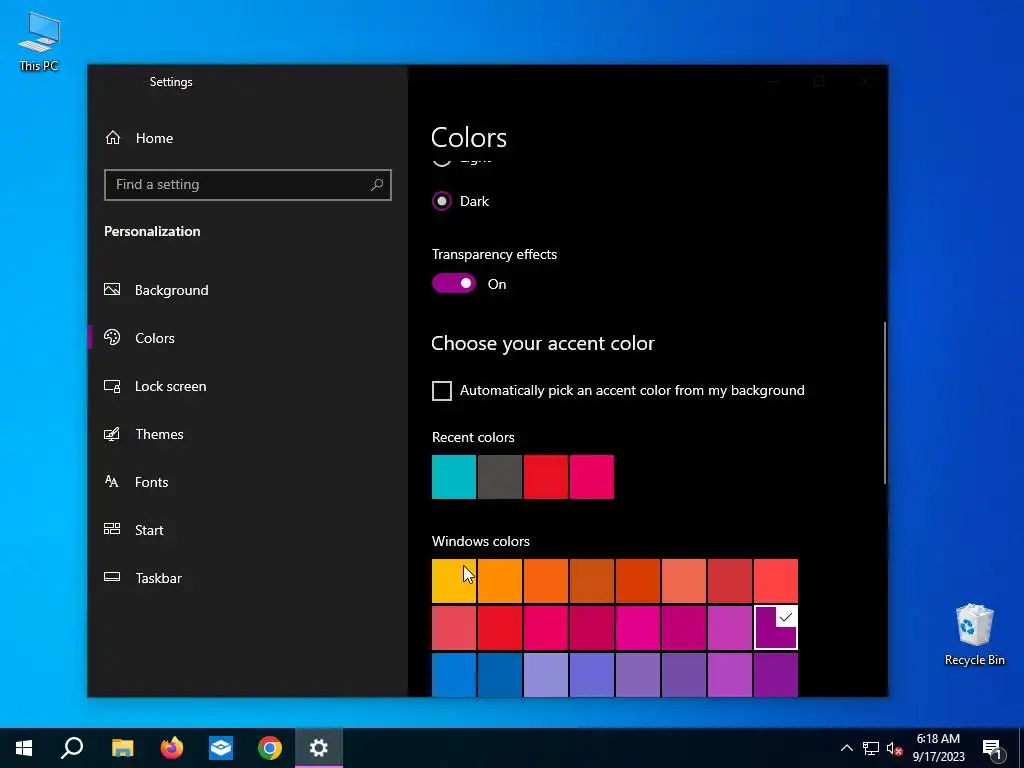Launch Google Chrome from taskbar
The height and width of the screenshot is (768, 1024).
click(270, 748)
